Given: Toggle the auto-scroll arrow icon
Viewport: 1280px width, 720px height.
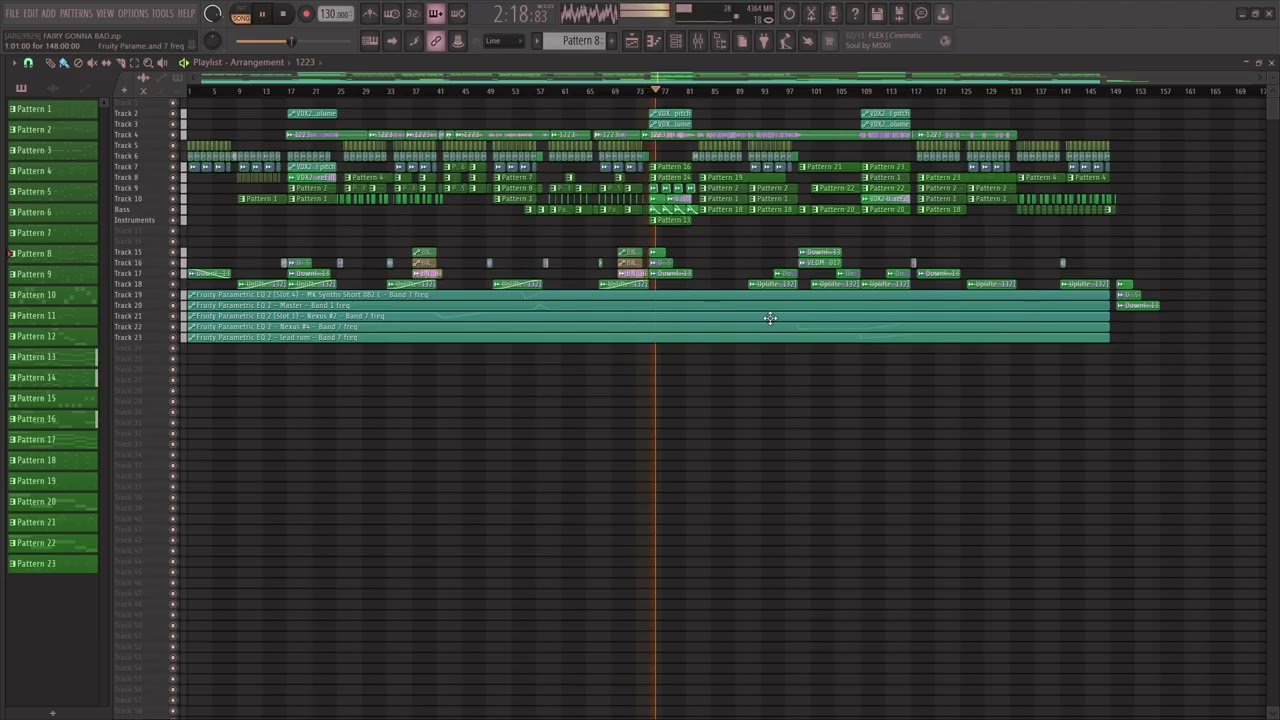Looking at the screenshot, I should tap(392, 41).
